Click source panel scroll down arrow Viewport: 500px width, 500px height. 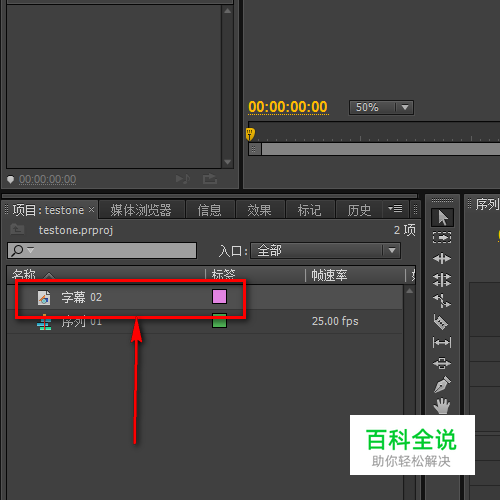tap(228, 162)
